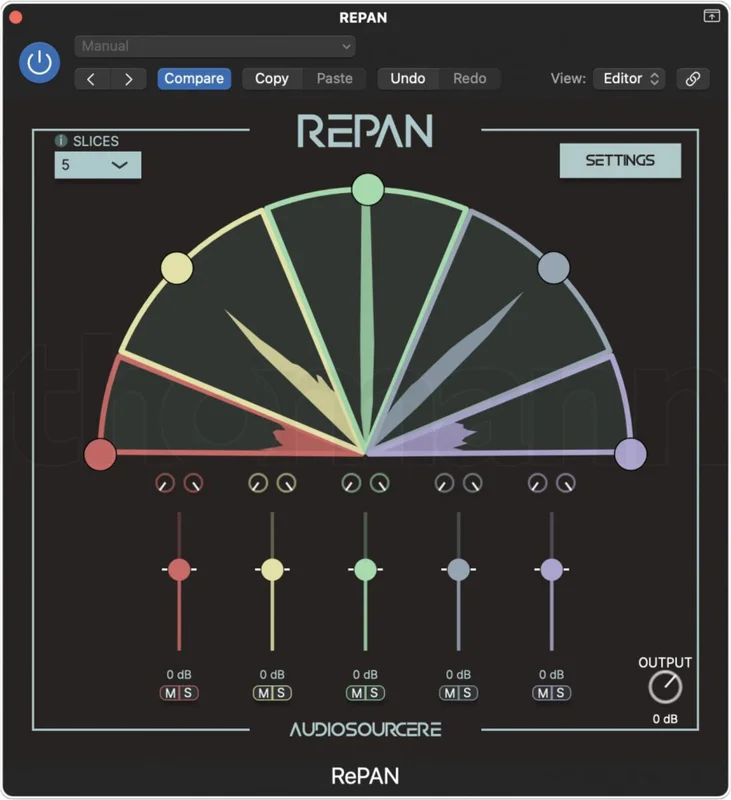The height and width of the screenshot is (800, 731).
Task: Click the yellow slice gain fader knob
Action: [x=272, y=569]
